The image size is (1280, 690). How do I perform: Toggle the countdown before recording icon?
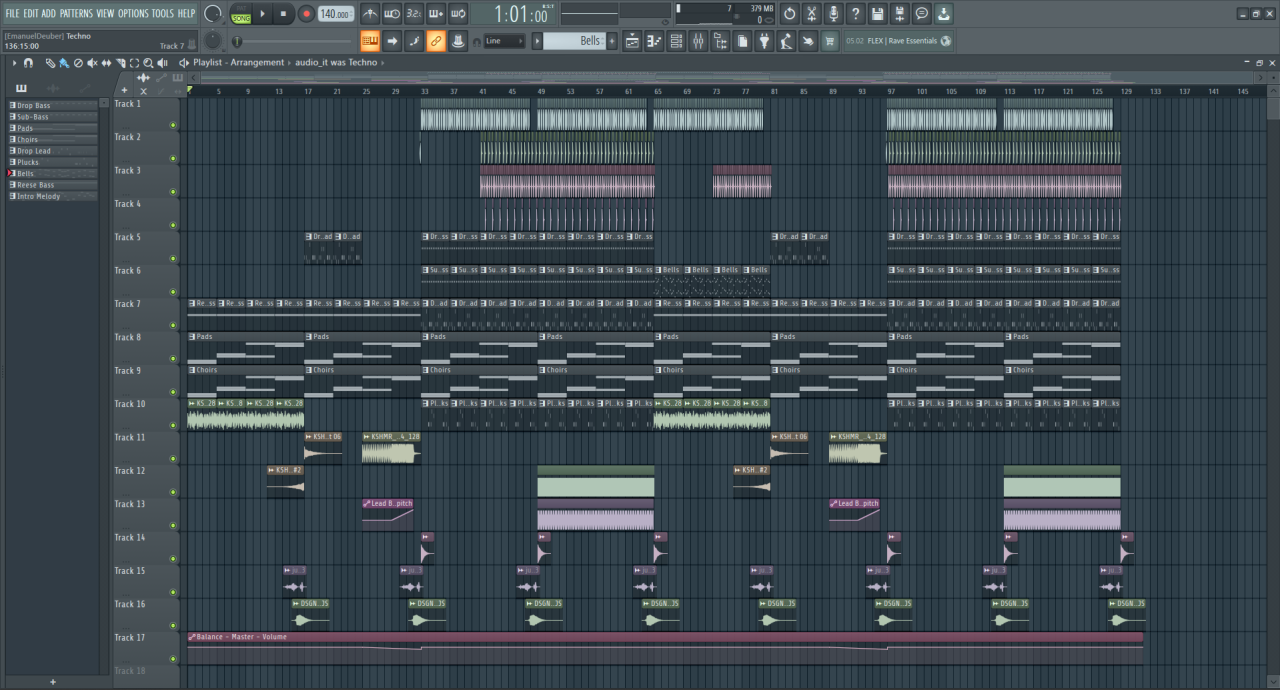tap(414, 14)
